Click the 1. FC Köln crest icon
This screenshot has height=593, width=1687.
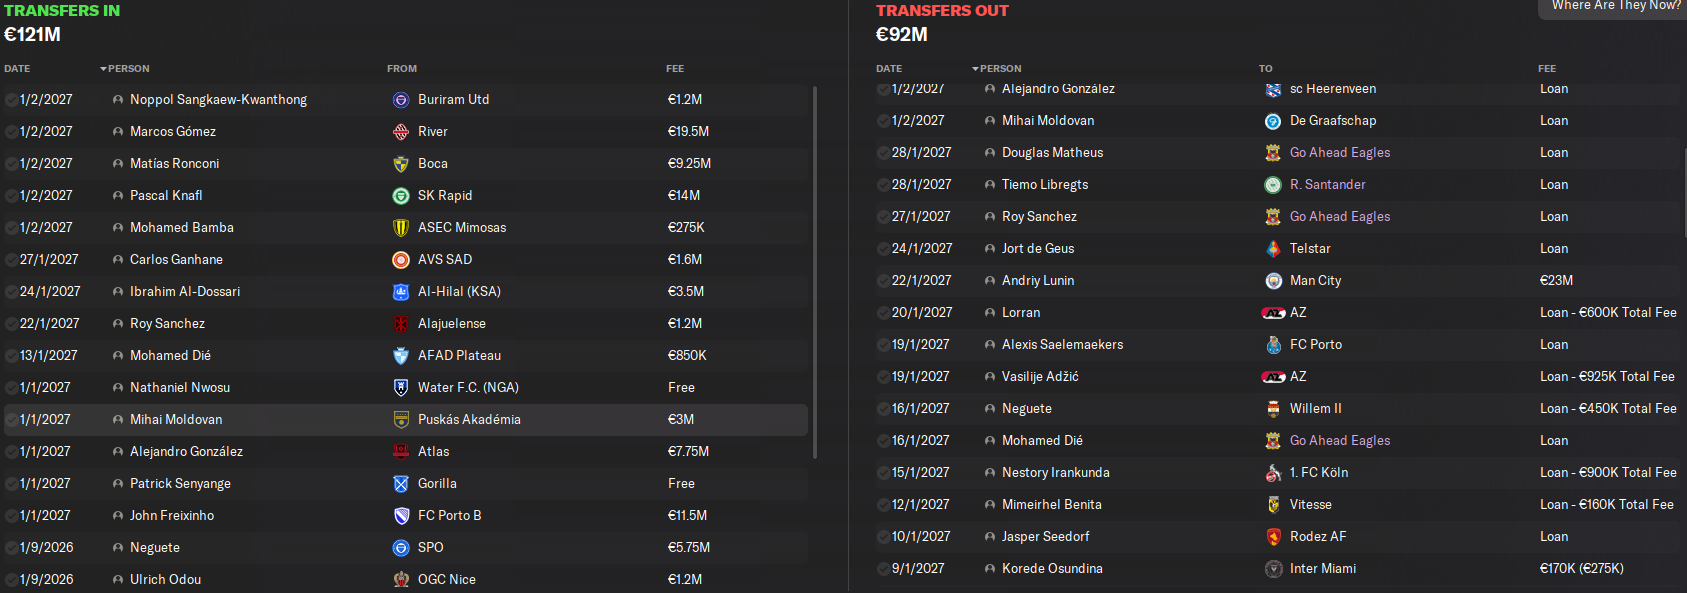[1273, 473]
